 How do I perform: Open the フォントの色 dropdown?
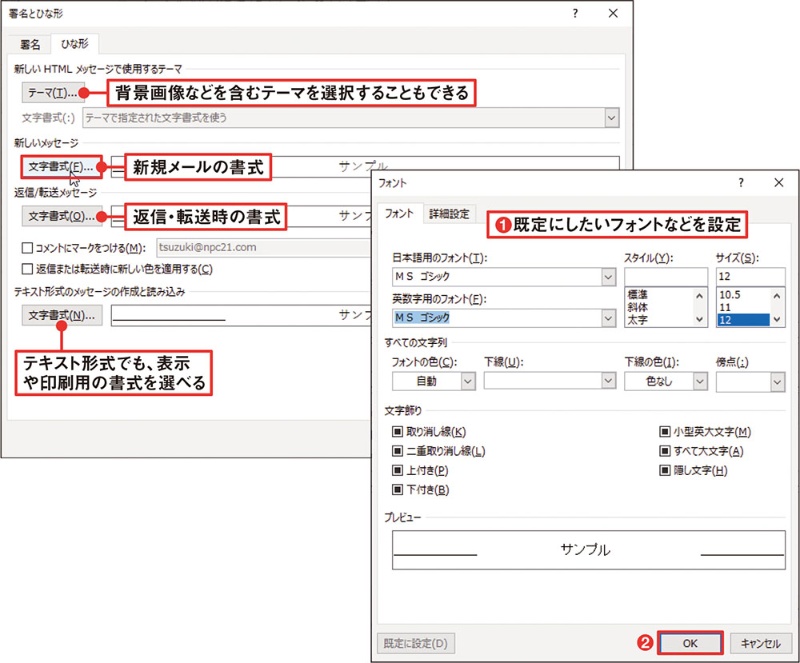(467, 381)
